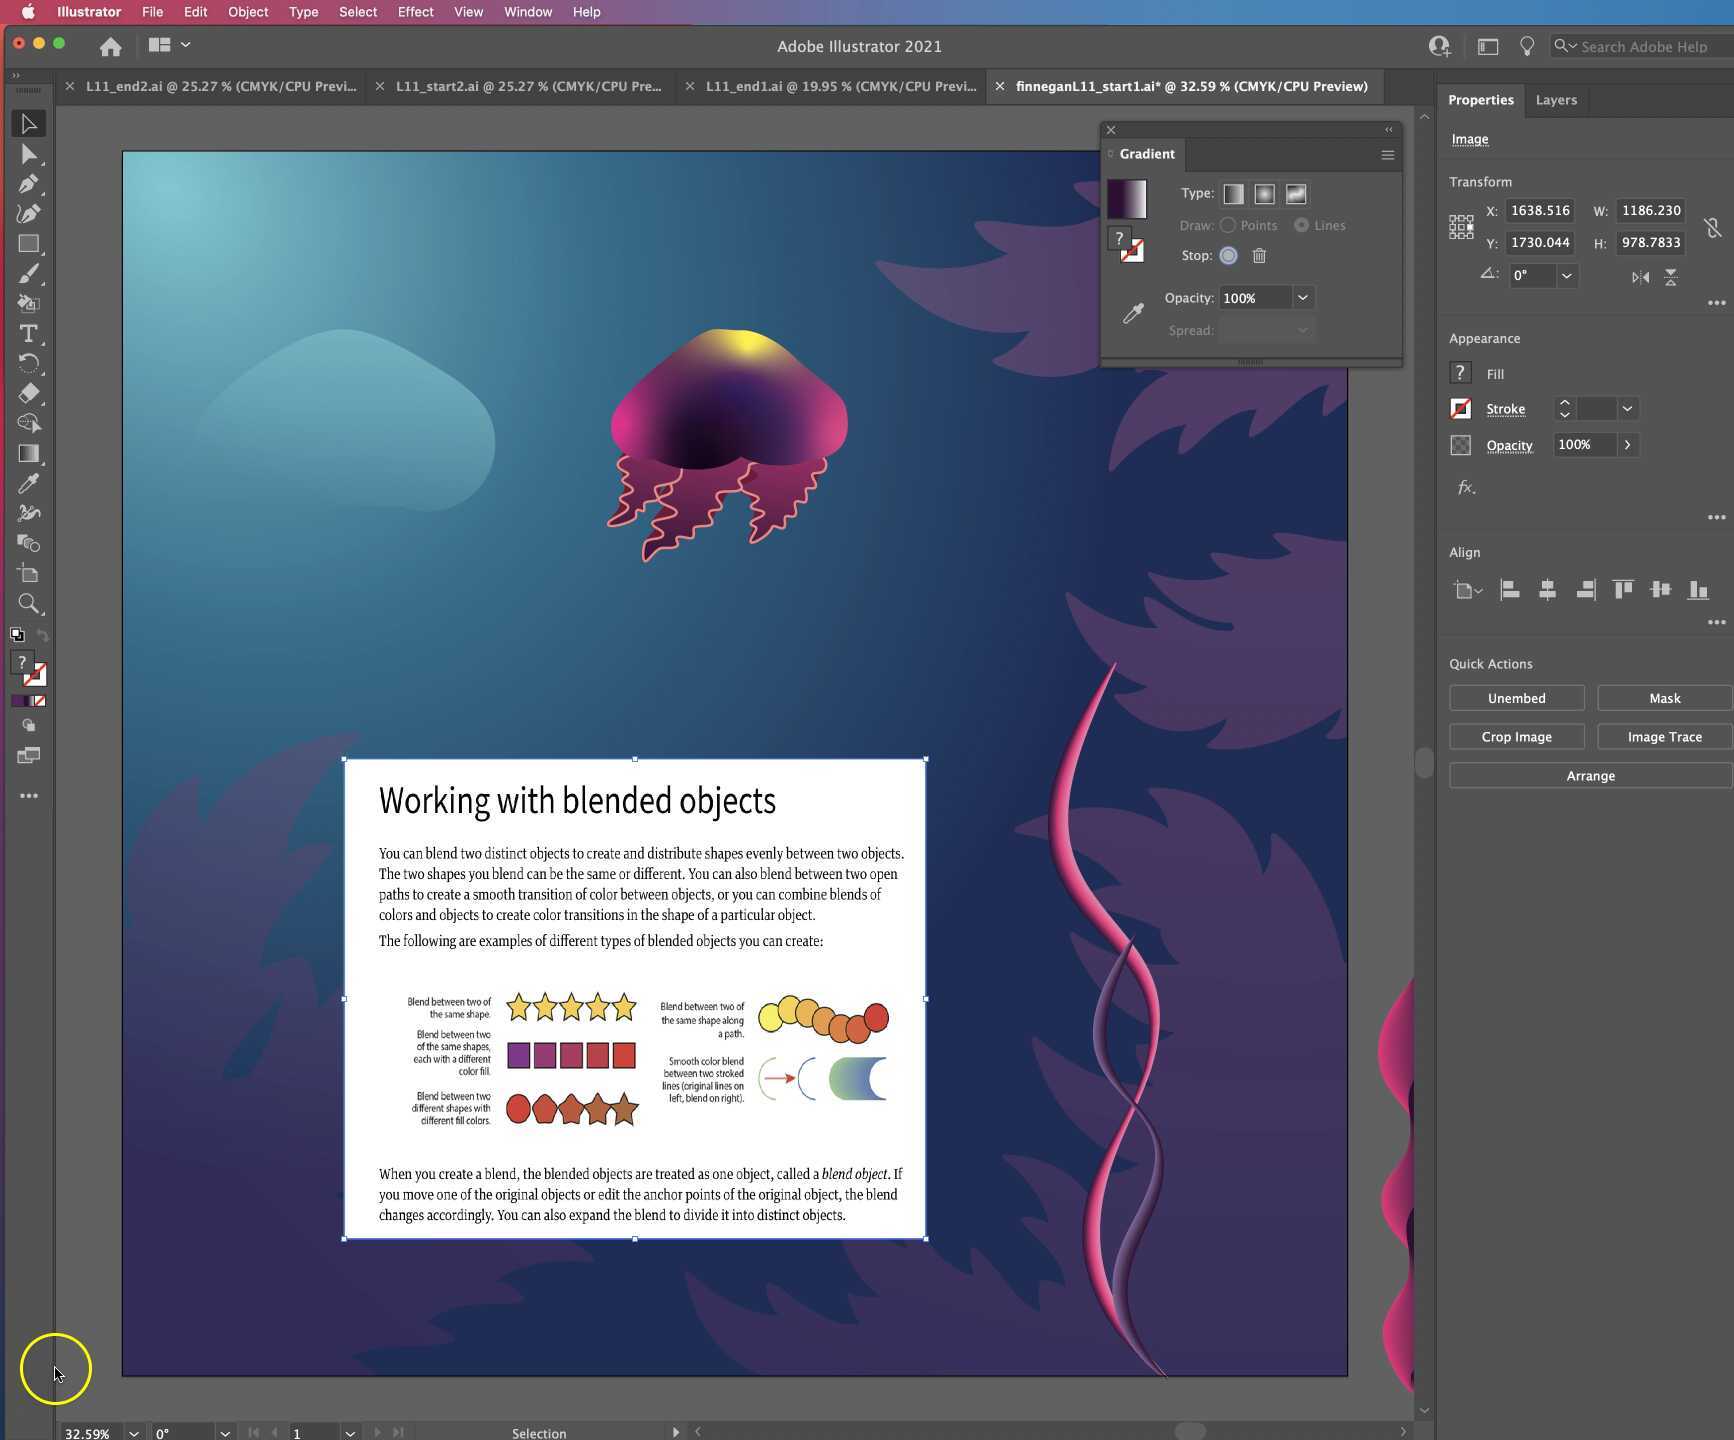The height and width of the screenshot is (1440, 1734).
Task: Open the rotation angle dropdown in Transform
Action: [x=1567, y=276]
